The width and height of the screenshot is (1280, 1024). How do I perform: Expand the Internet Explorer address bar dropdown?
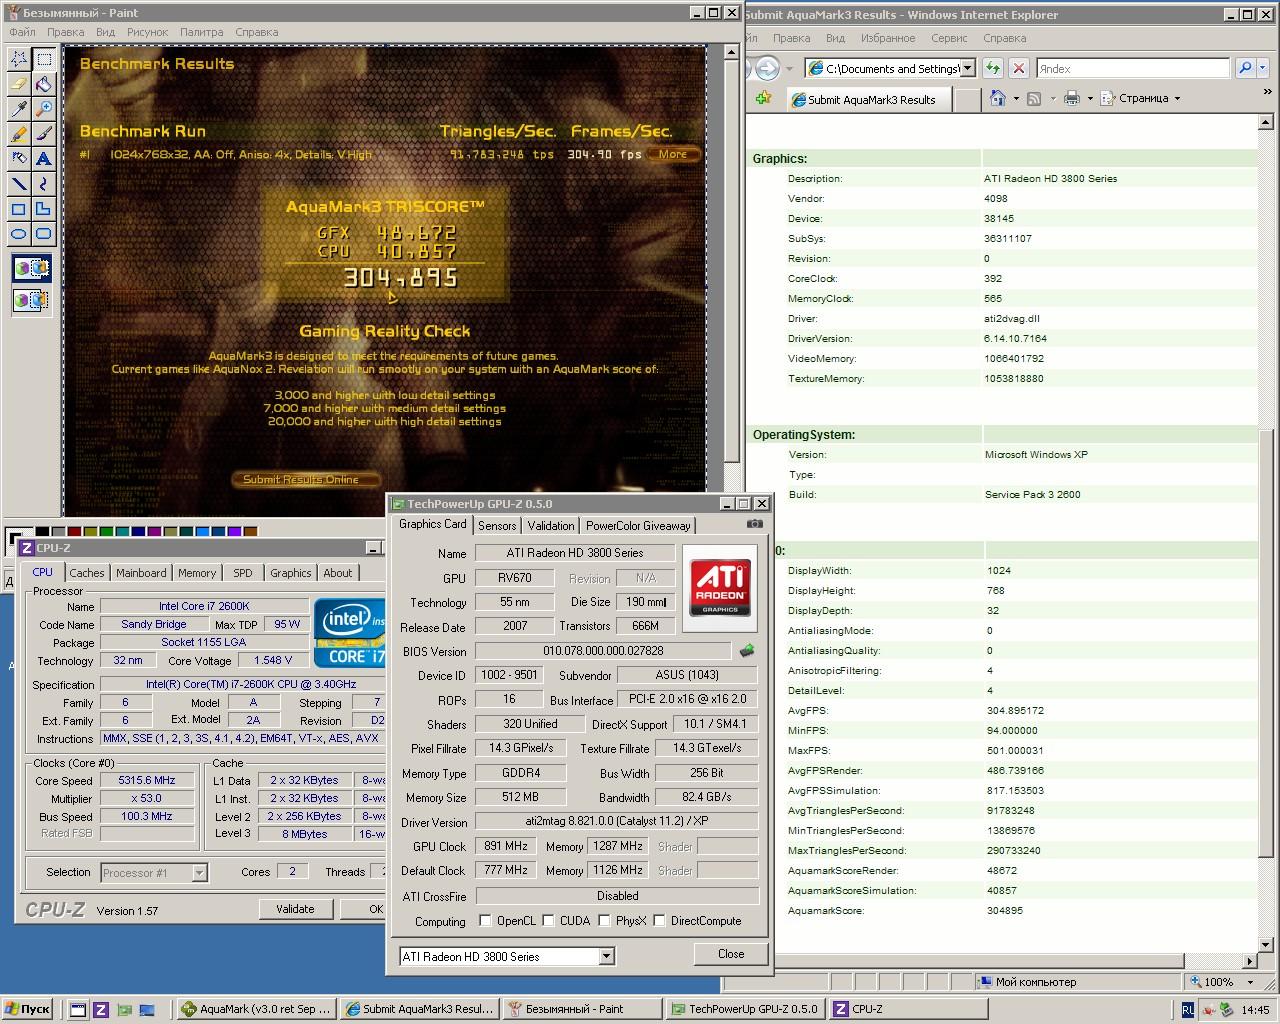tap(967, 69)
